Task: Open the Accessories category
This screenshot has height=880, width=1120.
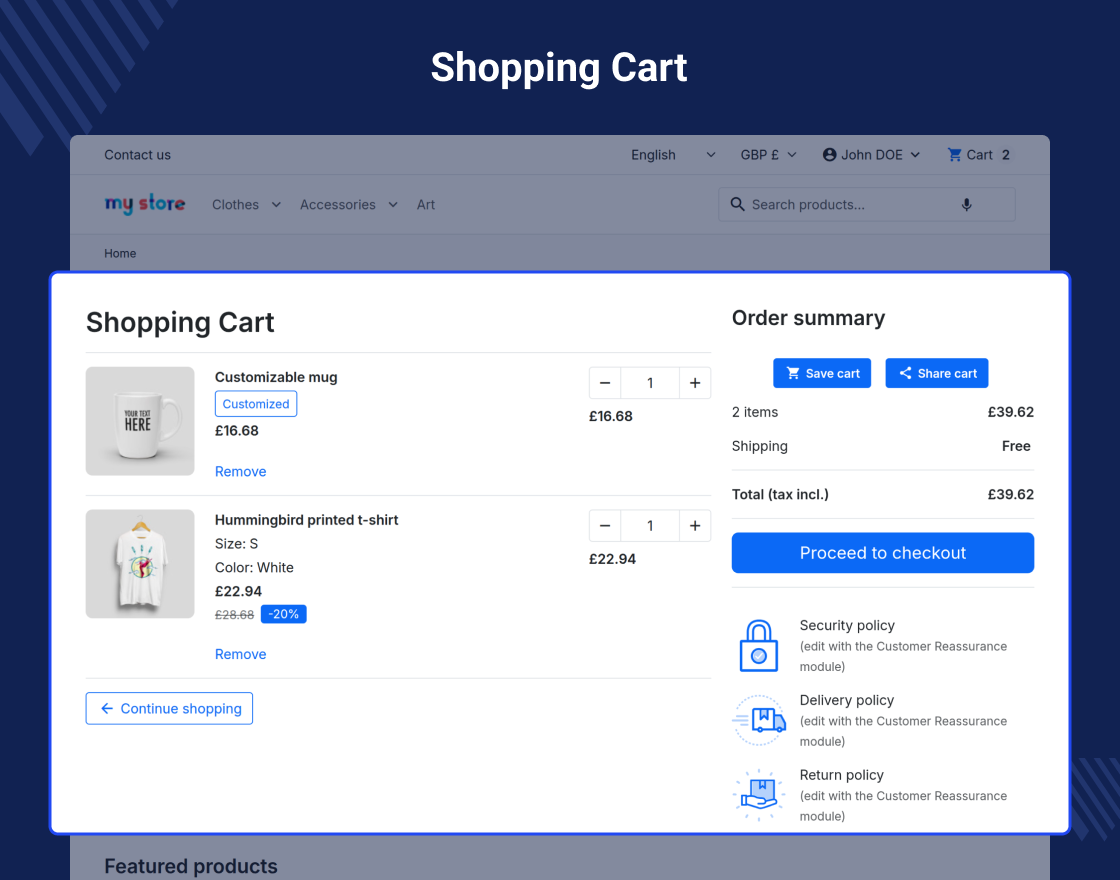Action: coord(338,205)
